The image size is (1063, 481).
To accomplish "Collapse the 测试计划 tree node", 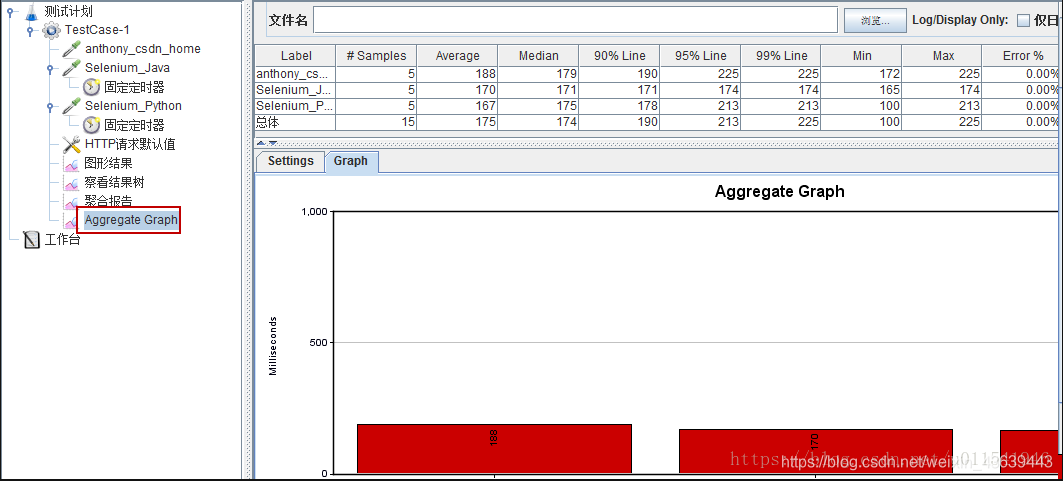I will (x=9, y=12).
